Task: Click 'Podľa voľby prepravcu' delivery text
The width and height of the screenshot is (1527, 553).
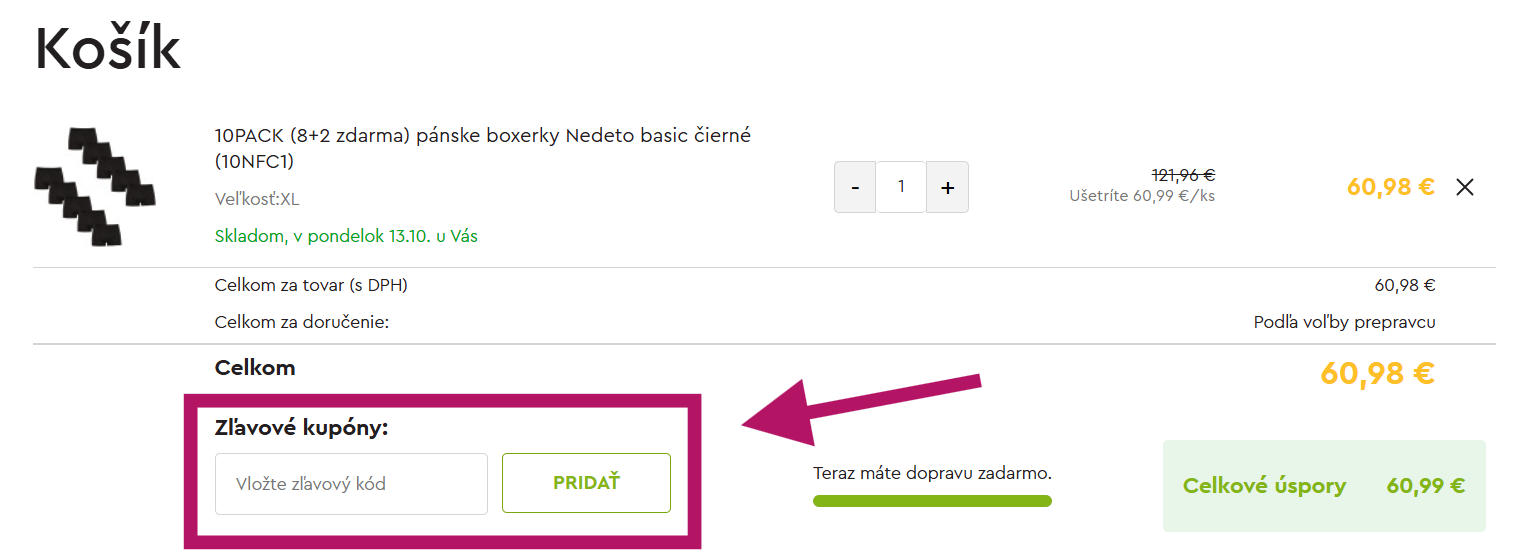Action: click(x=1344, y=322)
